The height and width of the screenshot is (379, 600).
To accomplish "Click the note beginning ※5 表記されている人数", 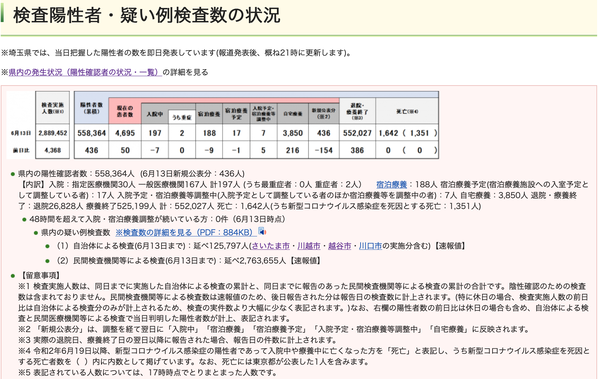I will pos(147,372).
